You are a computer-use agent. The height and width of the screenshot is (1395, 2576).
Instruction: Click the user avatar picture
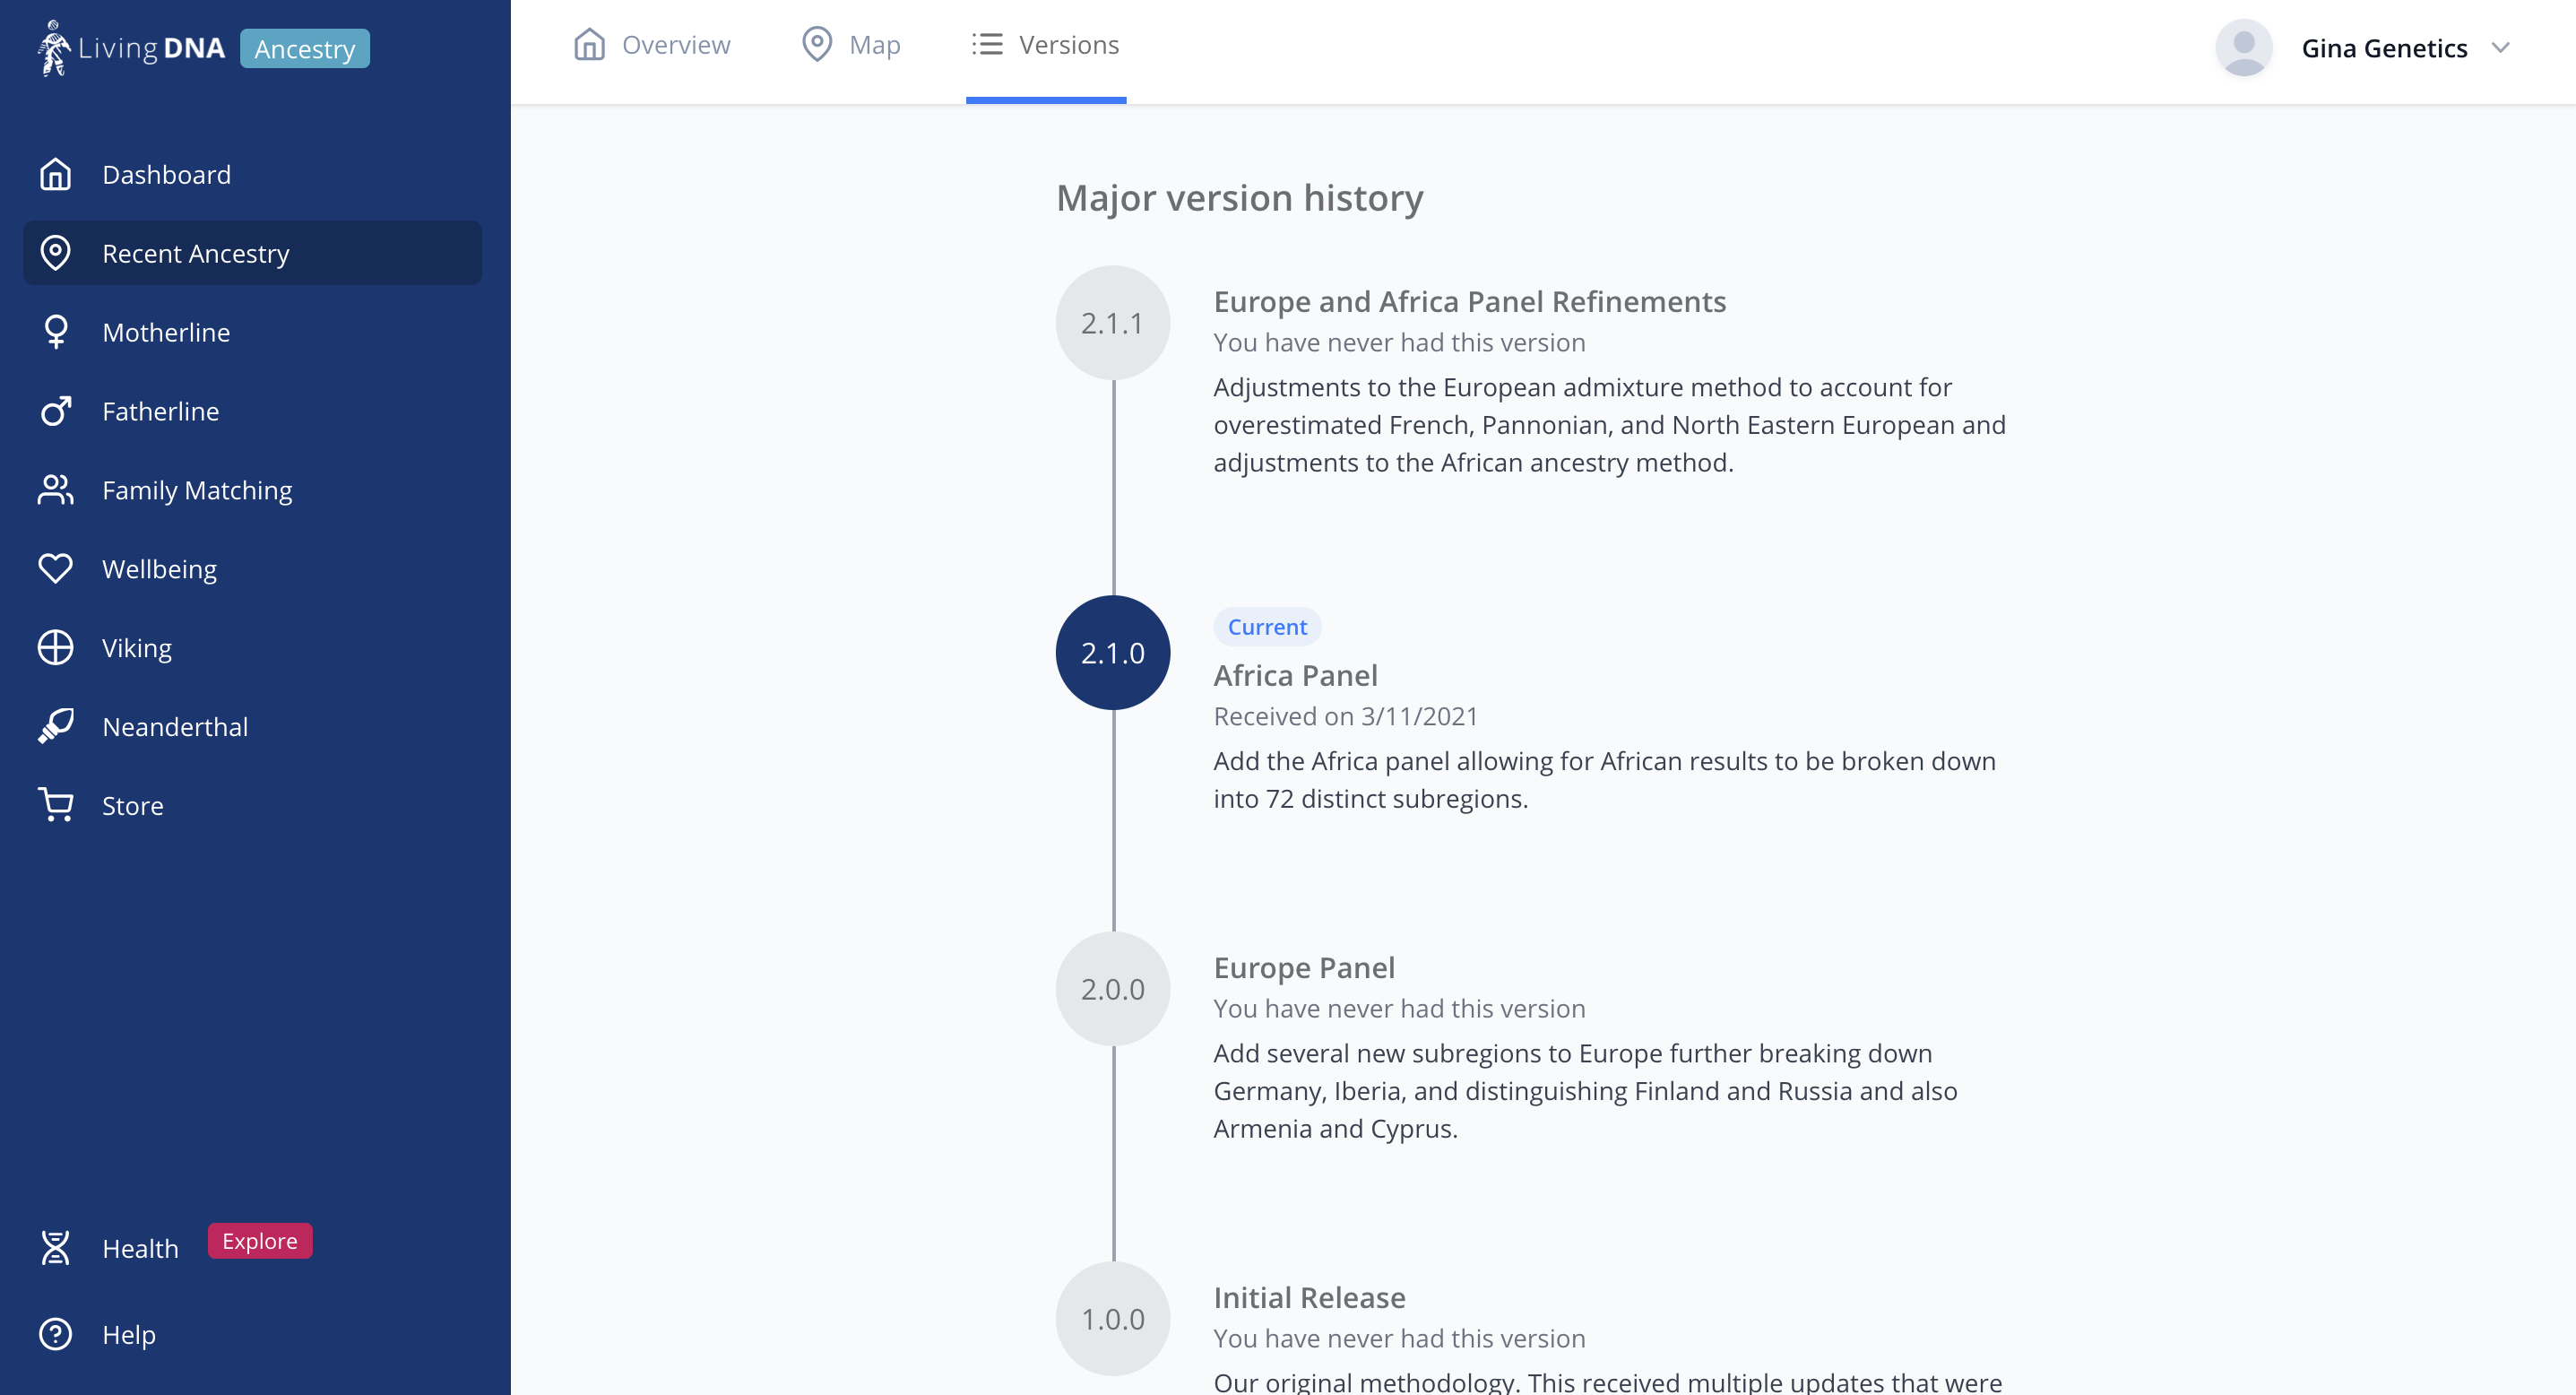pyautogui.click(x=2244, y=48)
